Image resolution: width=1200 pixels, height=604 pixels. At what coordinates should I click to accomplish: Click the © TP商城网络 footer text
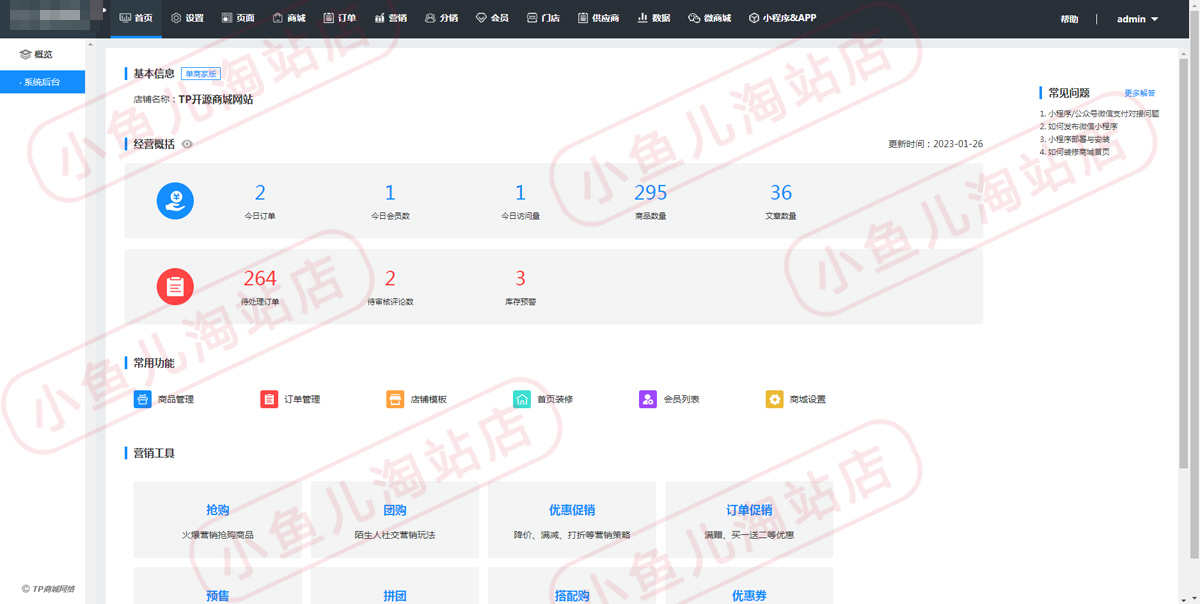(x=48, y=589)
